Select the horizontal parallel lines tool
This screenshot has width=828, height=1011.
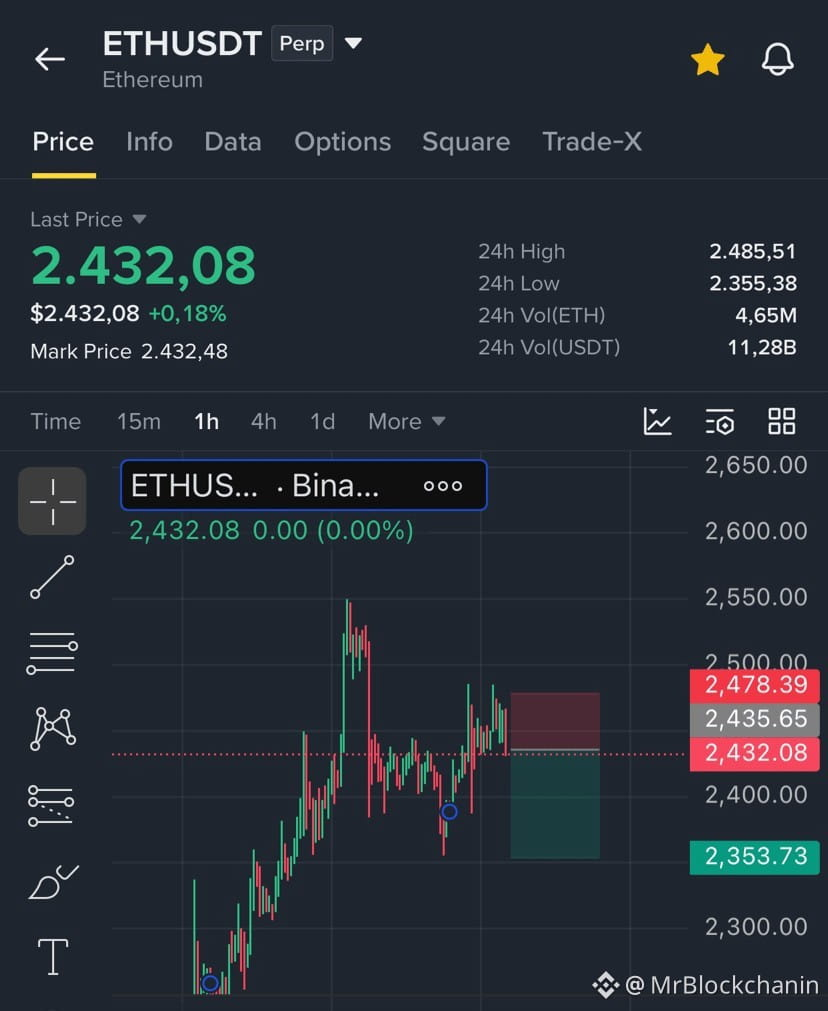pos(52,653)
